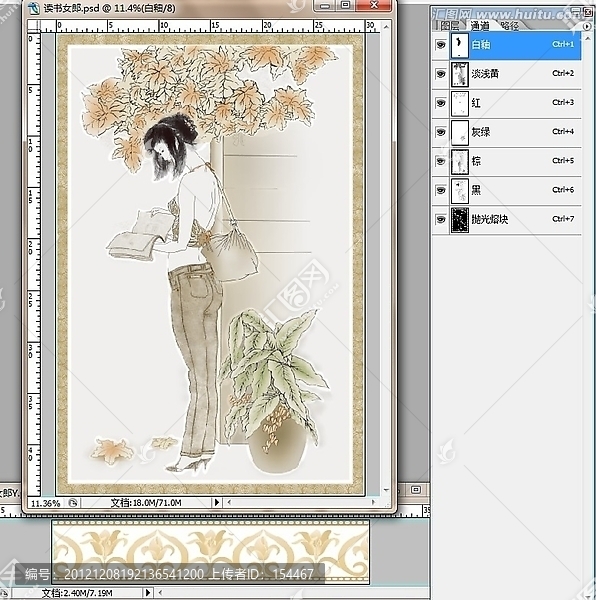The height and width of the screenshot is (600, 596).
Task: Switch to the 图层 tab
Action: point(450,26)
